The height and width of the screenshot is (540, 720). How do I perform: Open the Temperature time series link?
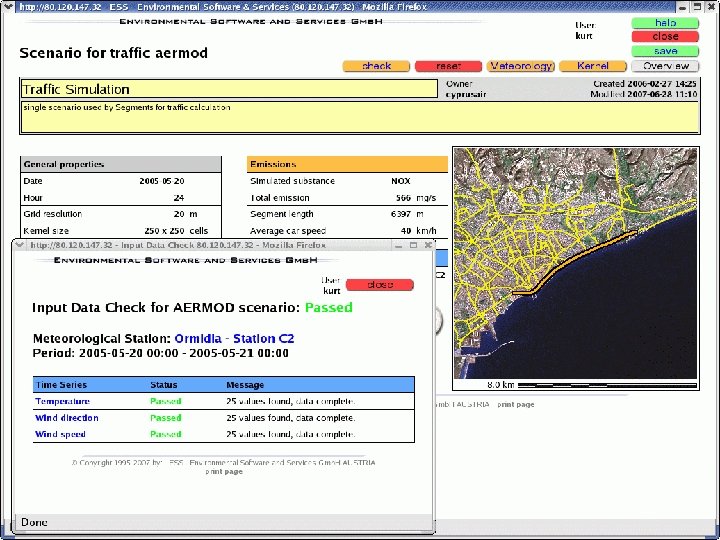[62, 401]
